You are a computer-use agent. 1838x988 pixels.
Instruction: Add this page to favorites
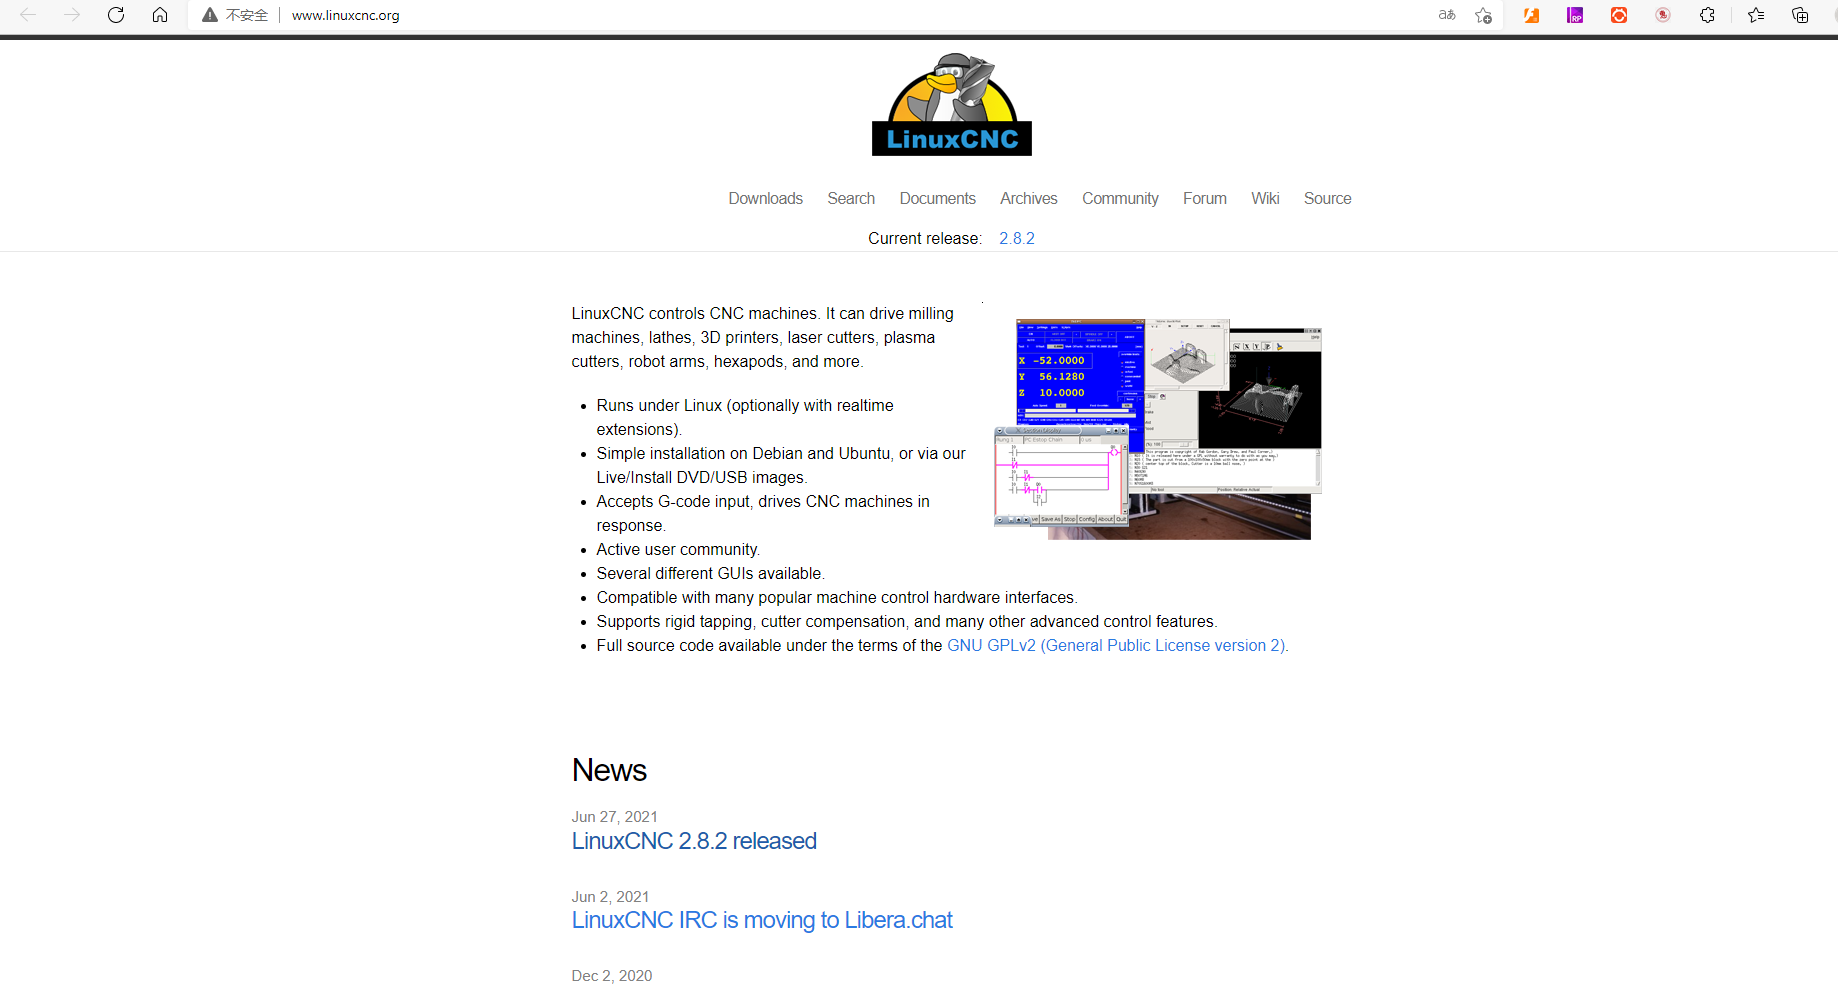coord(1483,15)
